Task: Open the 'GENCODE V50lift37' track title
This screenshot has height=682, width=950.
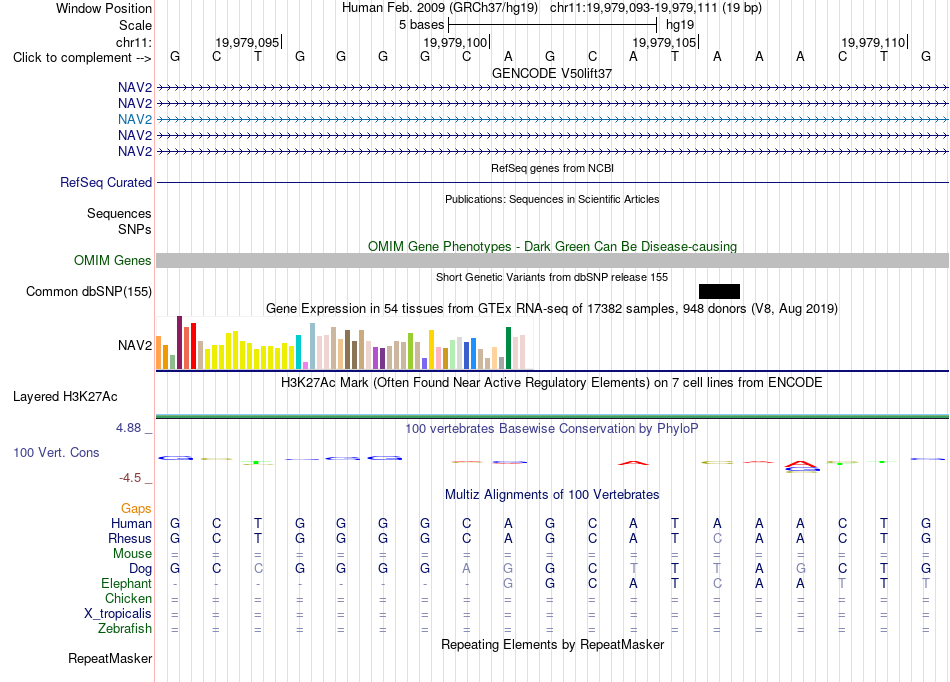Action: [552, 73]
